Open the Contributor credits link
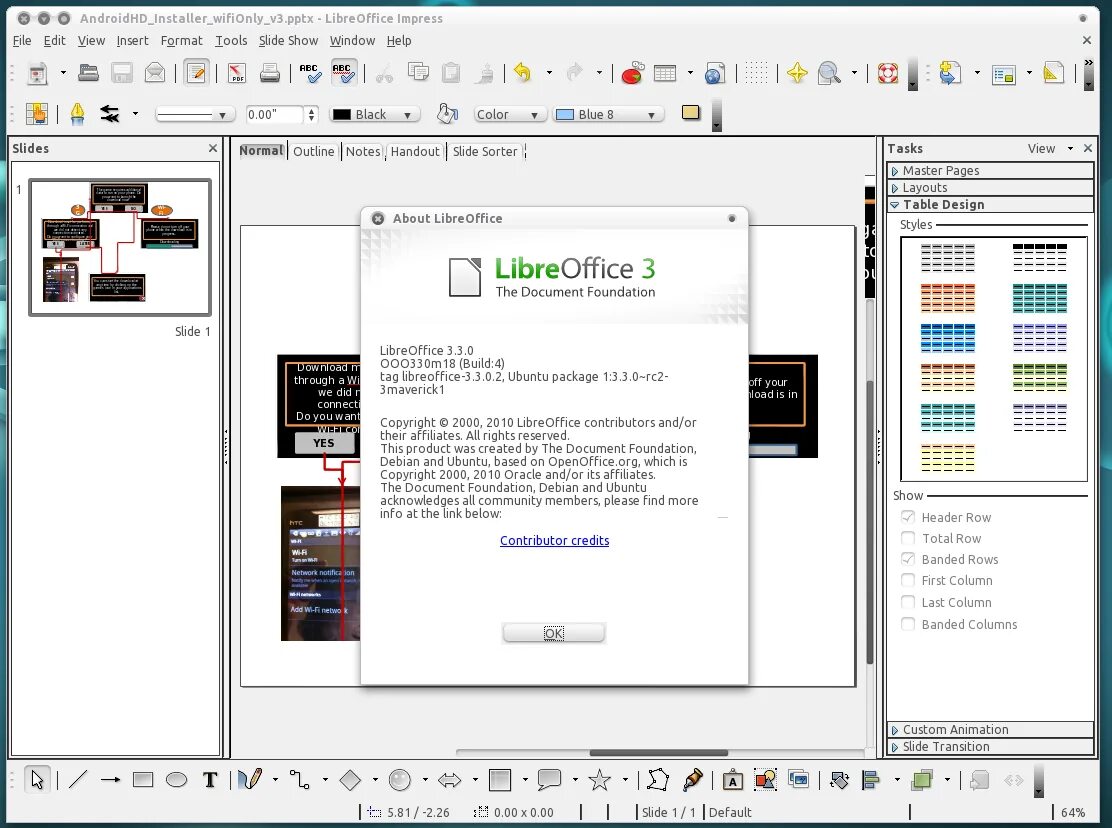 click(555, 540)
